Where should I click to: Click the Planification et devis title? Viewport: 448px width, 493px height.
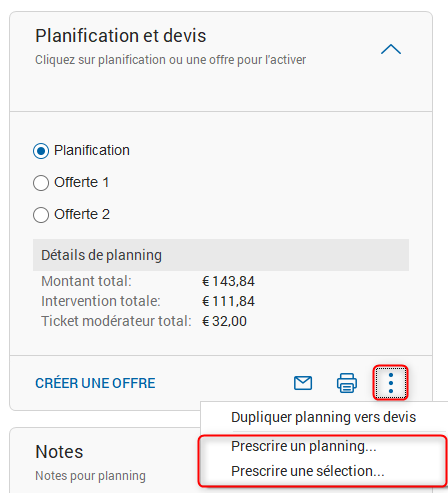pos(121,36)
